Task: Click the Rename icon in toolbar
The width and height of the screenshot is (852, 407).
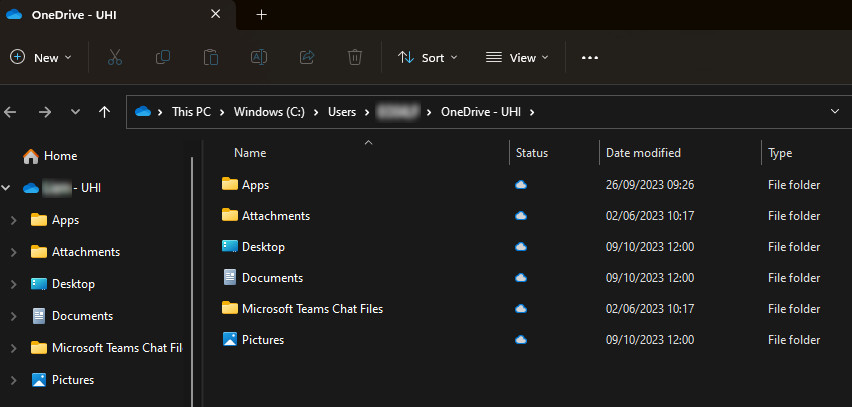Action: [x=258, y=58]
